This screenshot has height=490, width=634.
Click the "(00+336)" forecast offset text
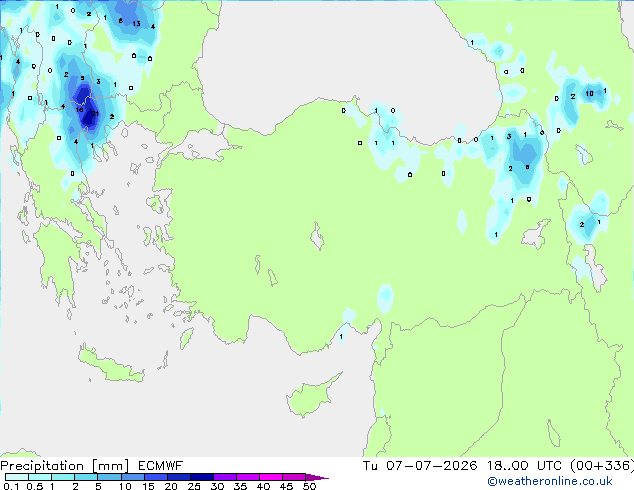(x=602, y=466)
